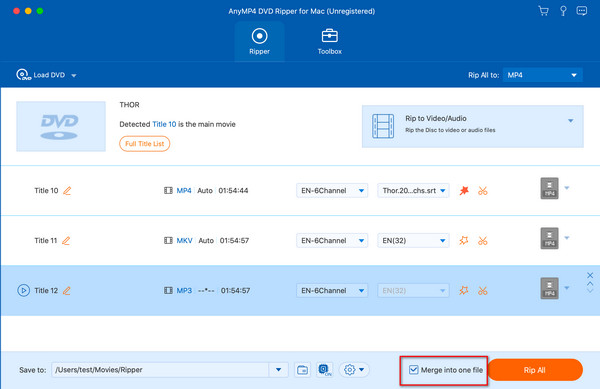
Task: Switch to the Toolbox tab
Action: pos(329,41)
